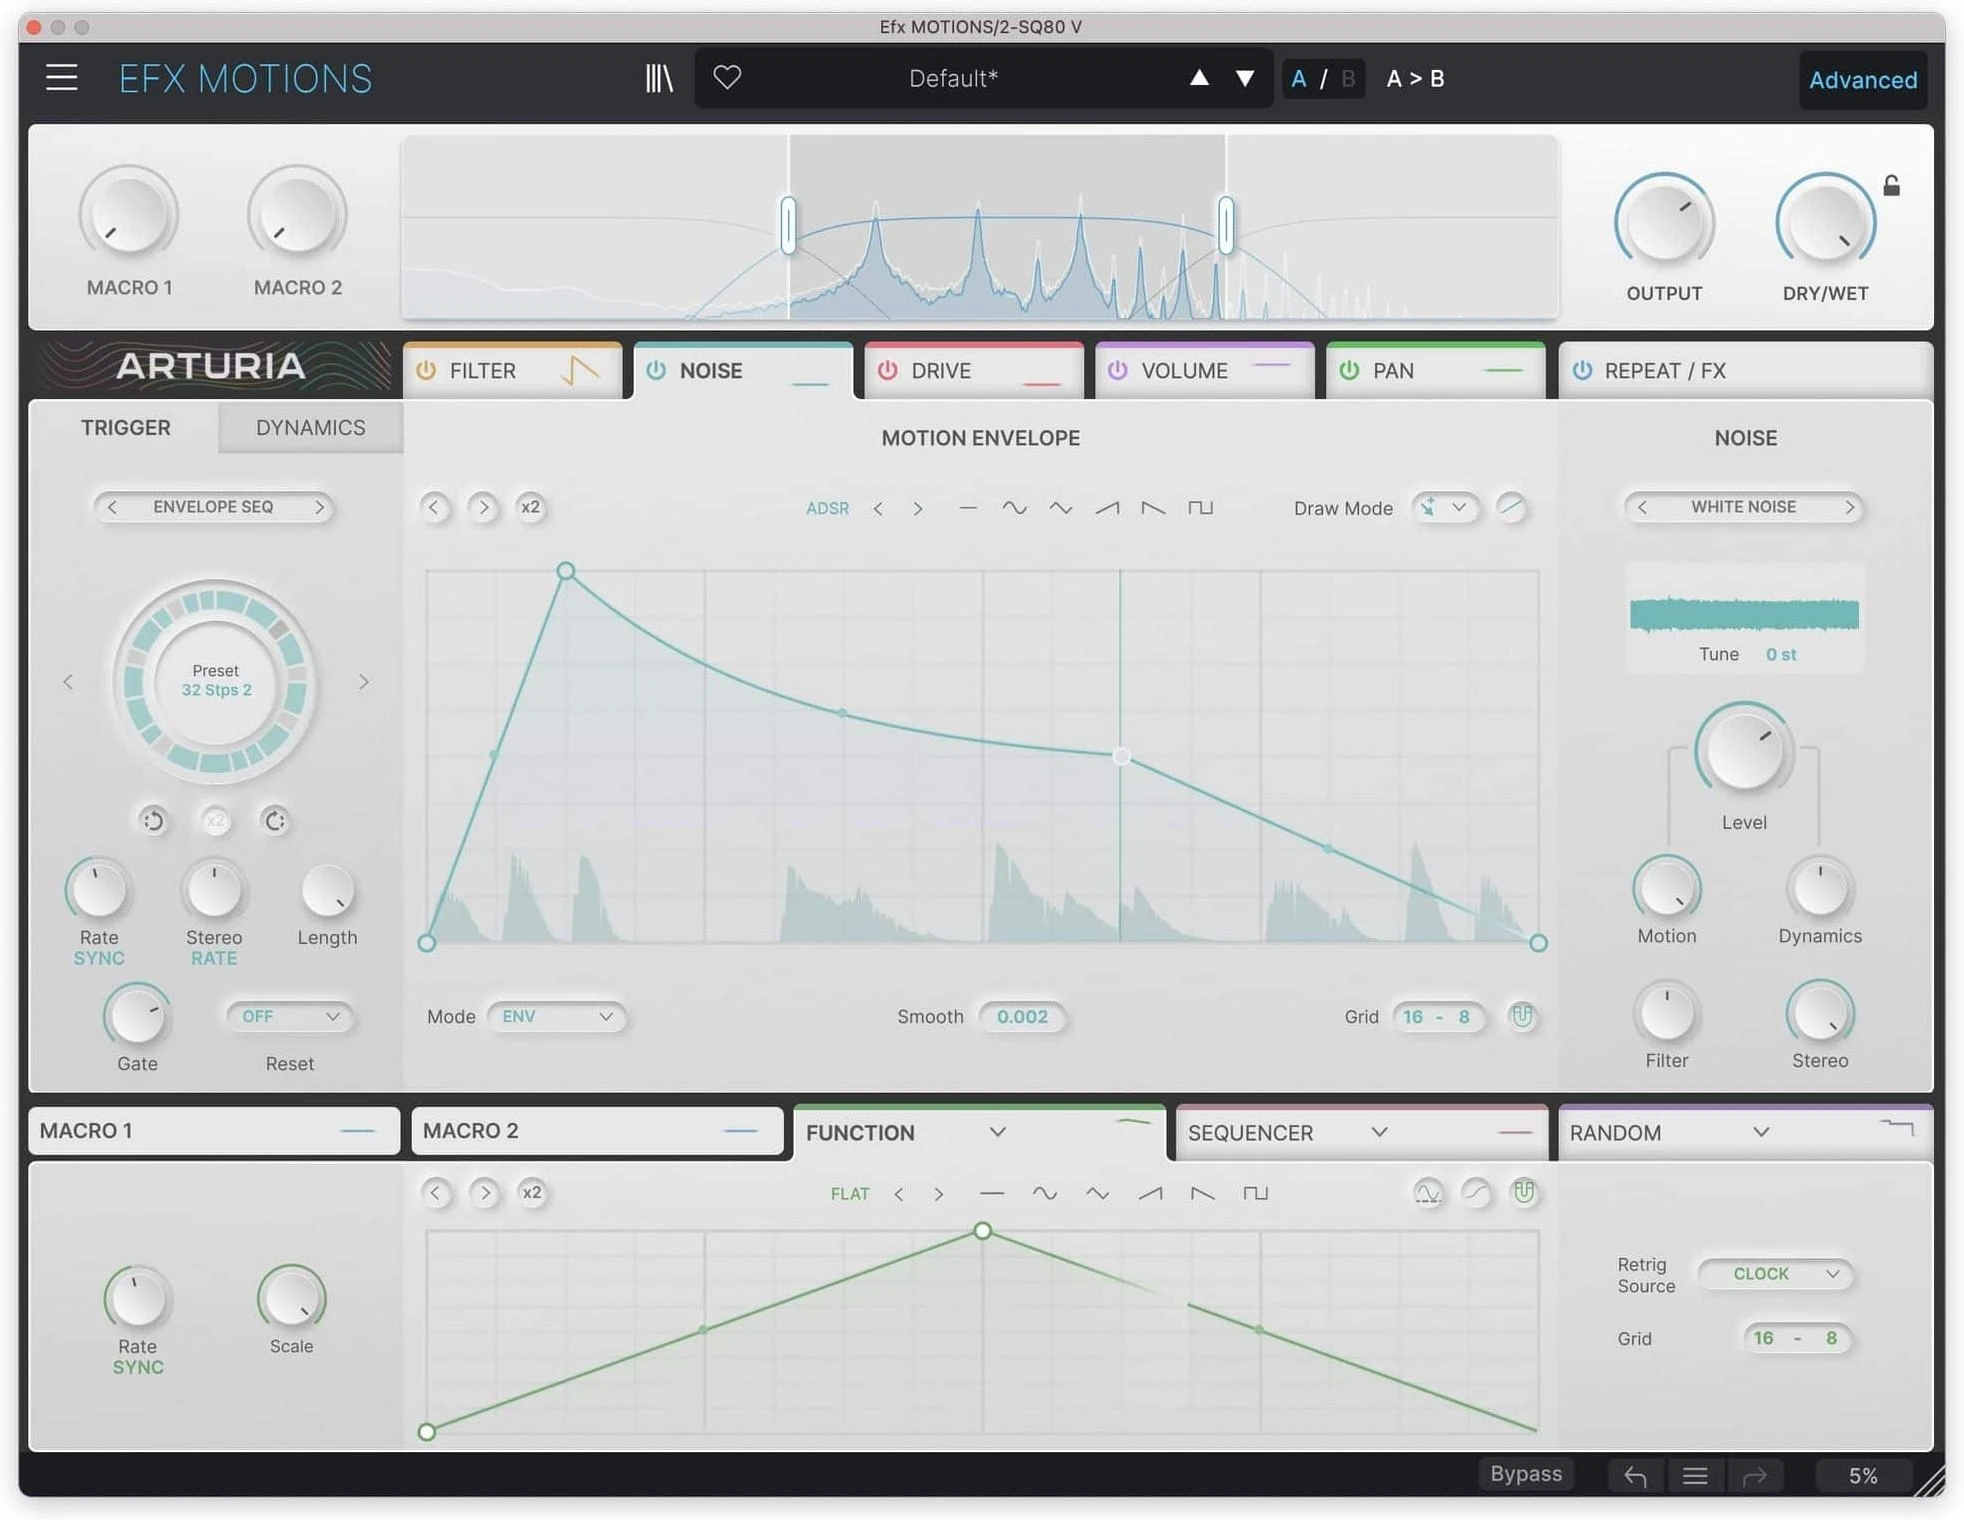Expand the FUNCTION type dropdown arrow
The image size is (1964, 1520).
click(x=997, y=1132)
